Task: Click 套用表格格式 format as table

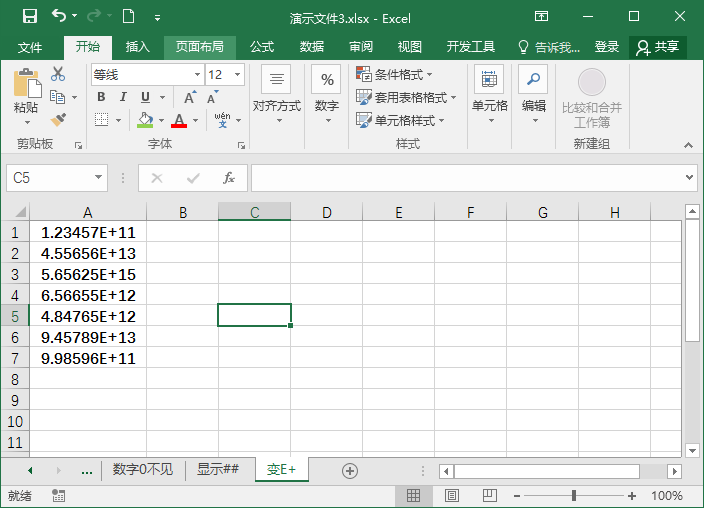Action: pyautogui.click(x=406, y=97)
